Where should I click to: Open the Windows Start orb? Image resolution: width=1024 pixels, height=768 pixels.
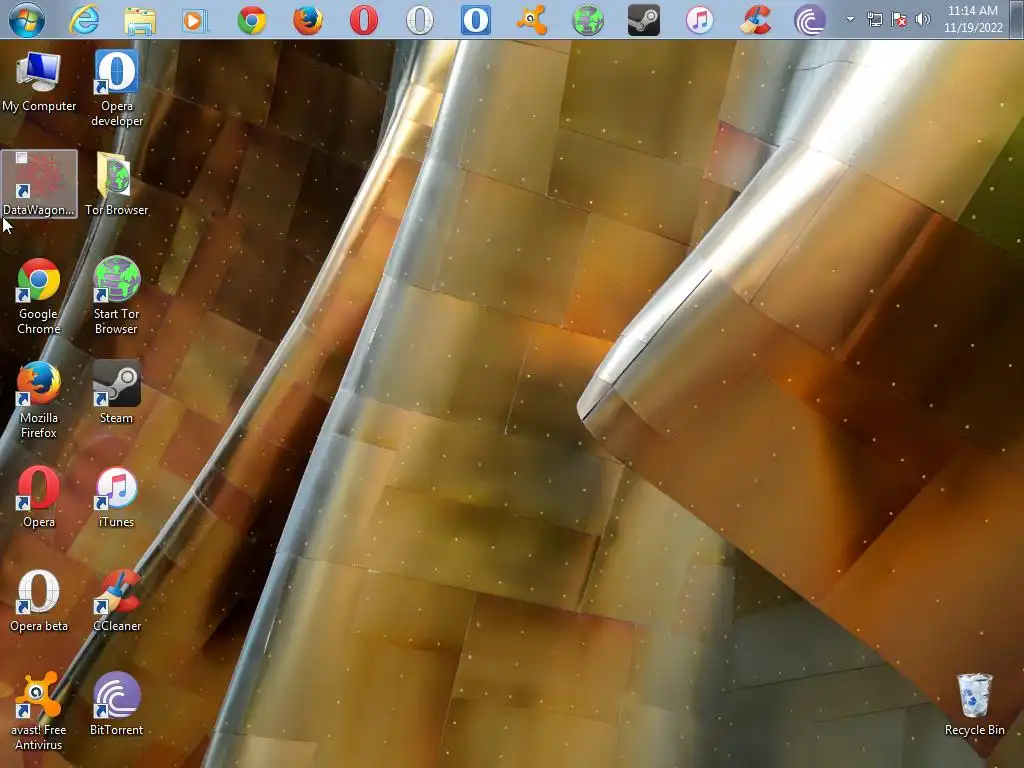[x=26, y=19]
